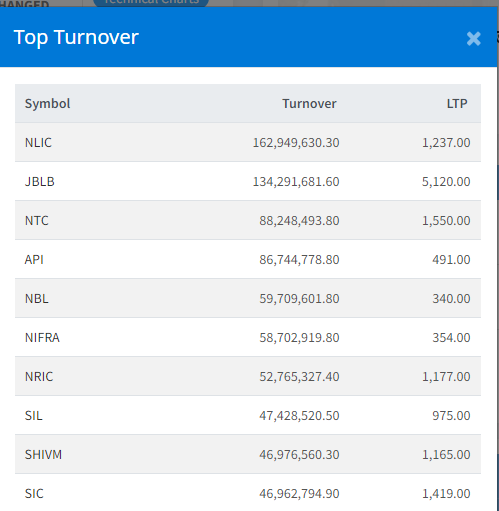Click NLIC turnover value 162,949,630.30
499x511 pixels.
[x=296, y=143]
